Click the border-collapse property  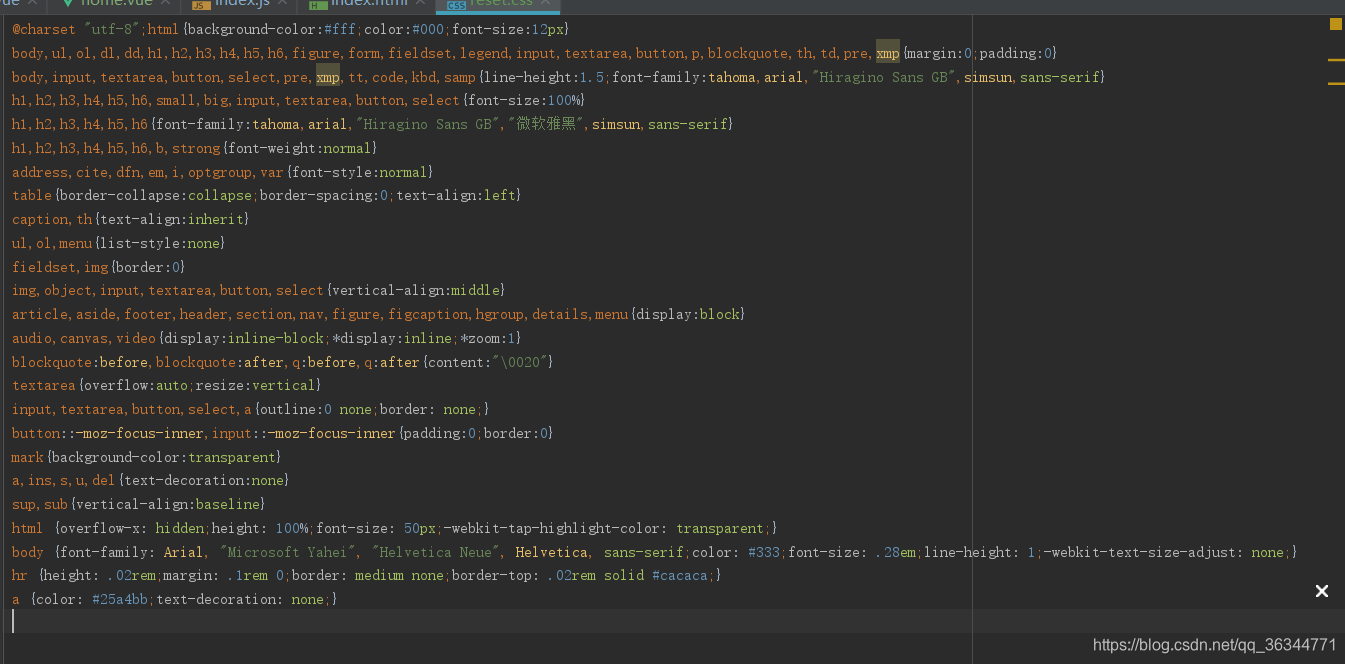click(120, 195)
